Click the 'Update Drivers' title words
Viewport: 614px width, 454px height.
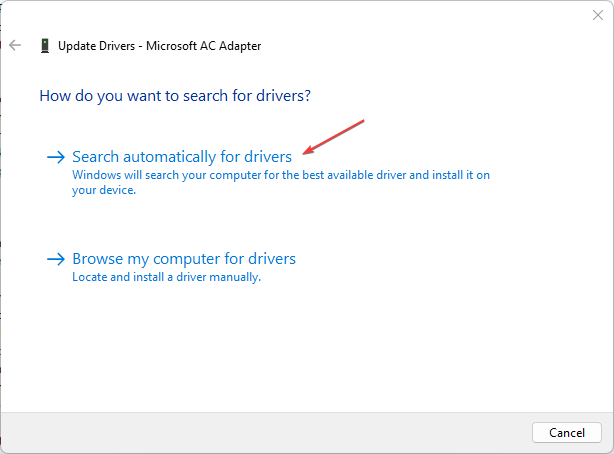pos(96,46)
